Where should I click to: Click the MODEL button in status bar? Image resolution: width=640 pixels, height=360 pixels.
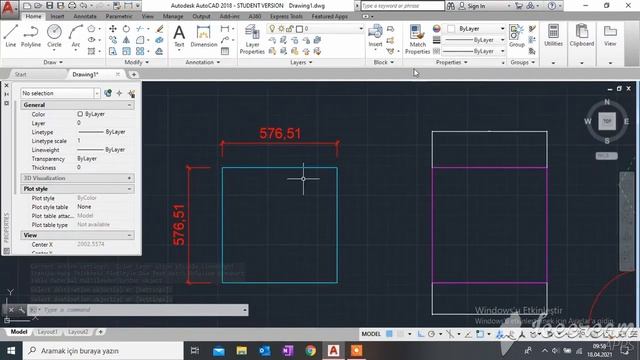coord(371,334)
